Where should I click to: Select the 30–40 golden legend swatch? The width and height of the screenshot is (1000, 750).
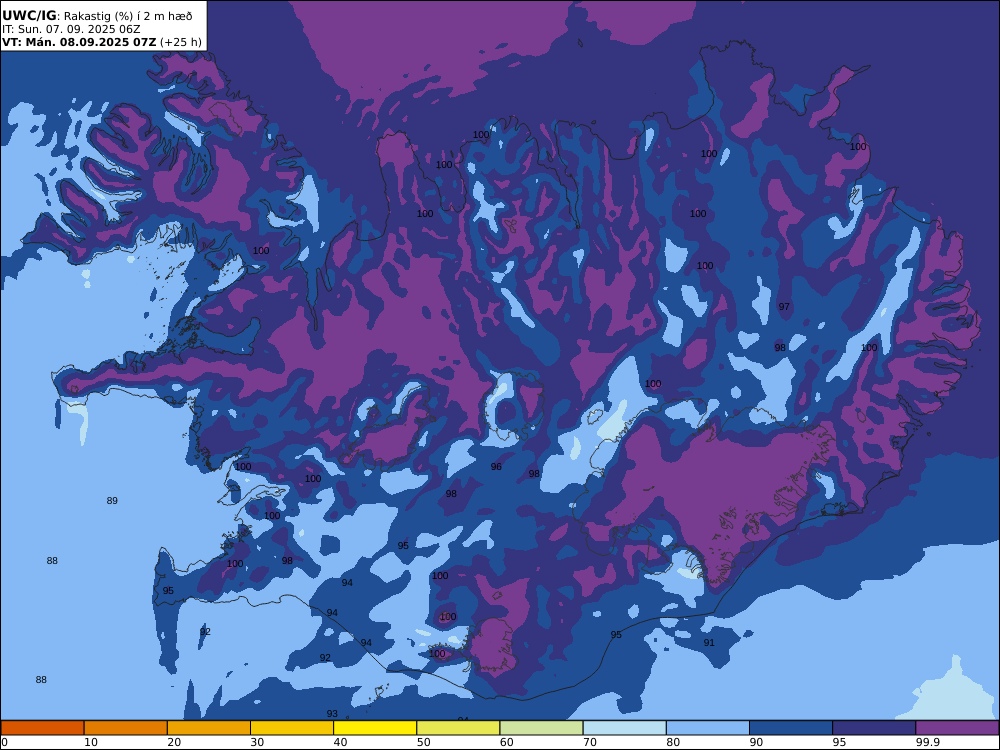click(x=292, y=728)
